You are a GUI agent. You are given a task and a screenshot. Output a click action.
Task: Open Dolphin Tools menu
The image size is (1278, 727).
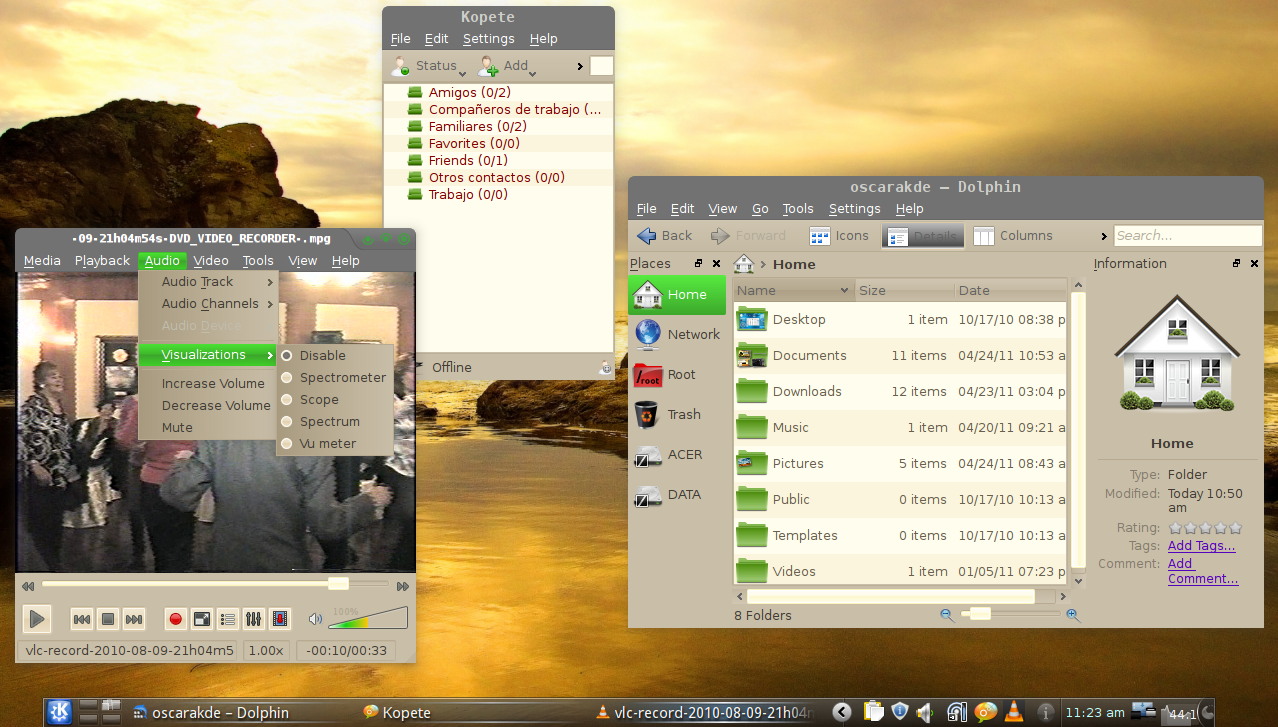click(798, 208)
